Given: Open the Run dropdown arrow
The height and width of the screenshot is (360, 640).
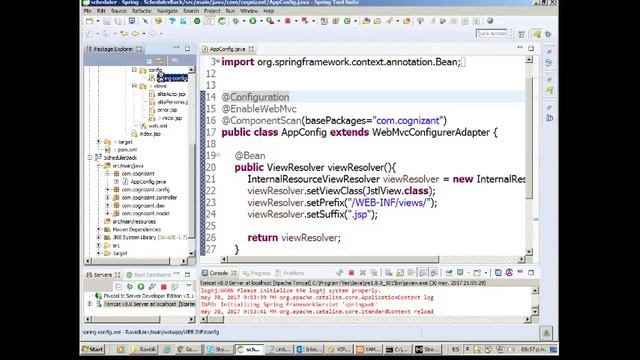Looking at the screenshot, I should click(261, 21).
